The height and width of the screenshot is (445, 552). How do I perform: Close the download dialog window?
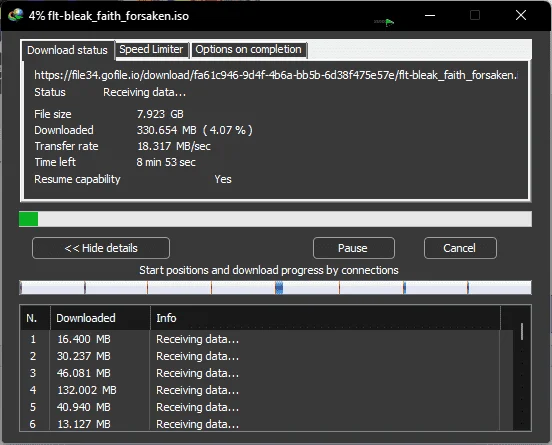point(521,15)
